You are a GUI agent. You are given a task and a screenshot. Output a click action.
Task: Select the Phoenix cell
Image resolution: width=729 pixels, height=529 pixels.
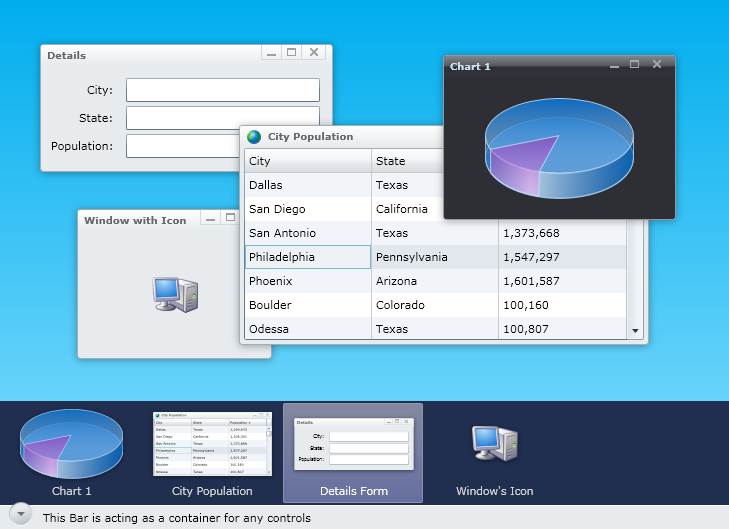(308, 281)
